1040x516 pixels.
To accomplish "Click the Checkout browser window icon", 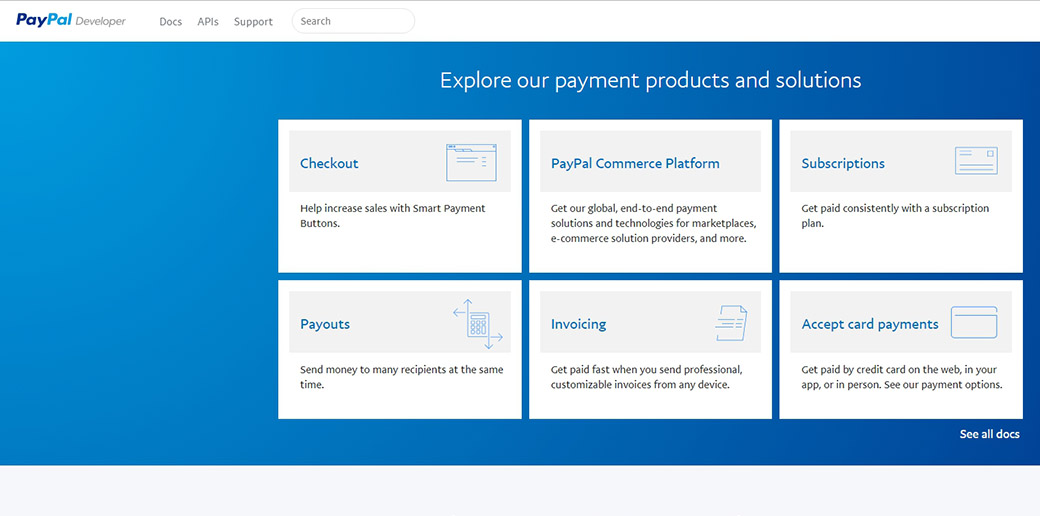I will tap(472, 162).
